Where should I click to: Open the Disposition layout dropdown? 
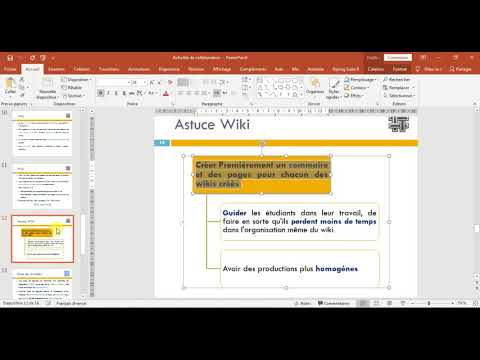77,80
